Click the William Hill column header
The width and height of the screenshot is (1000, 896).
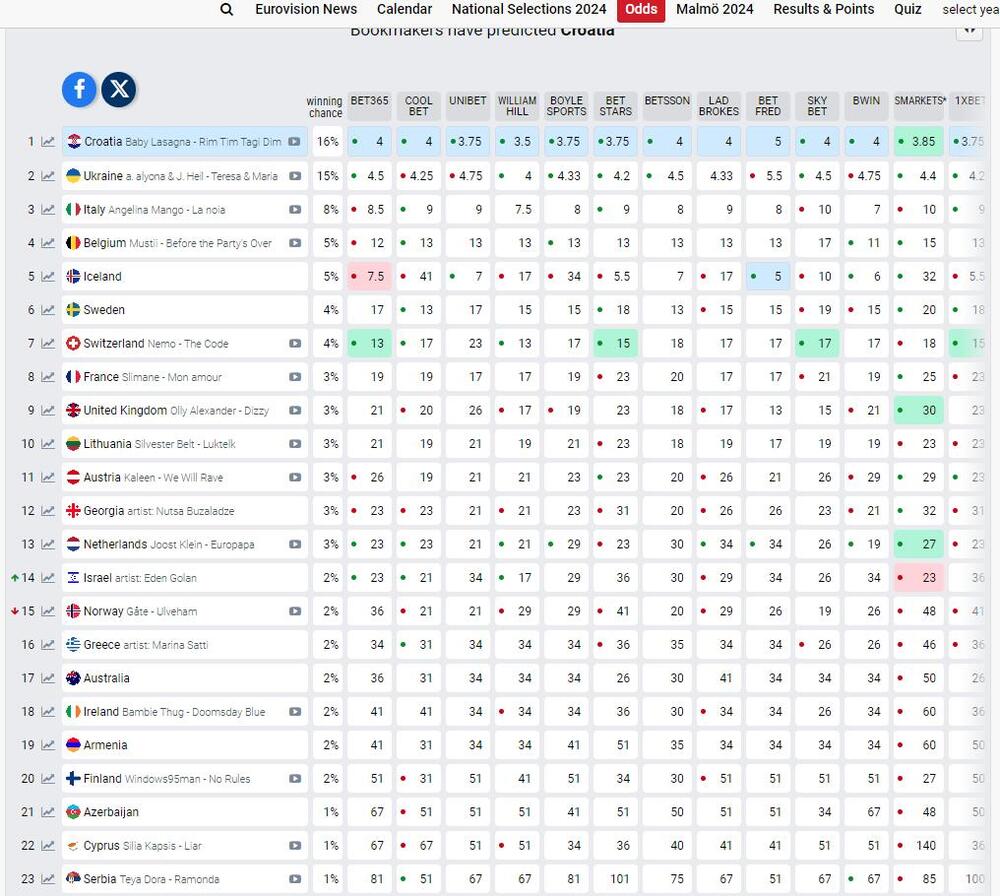(x=517, y=106)
